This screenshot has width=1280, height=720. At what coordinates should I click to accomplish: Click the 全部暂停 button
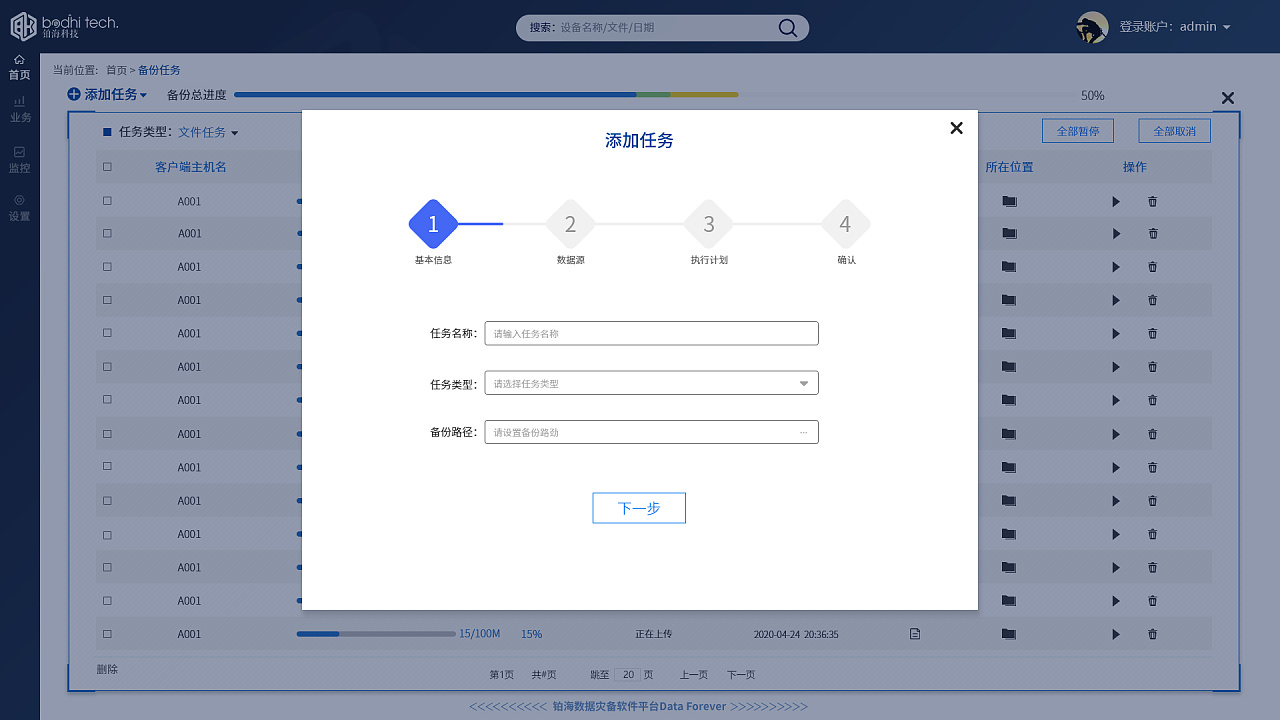tap(1077, 131)
